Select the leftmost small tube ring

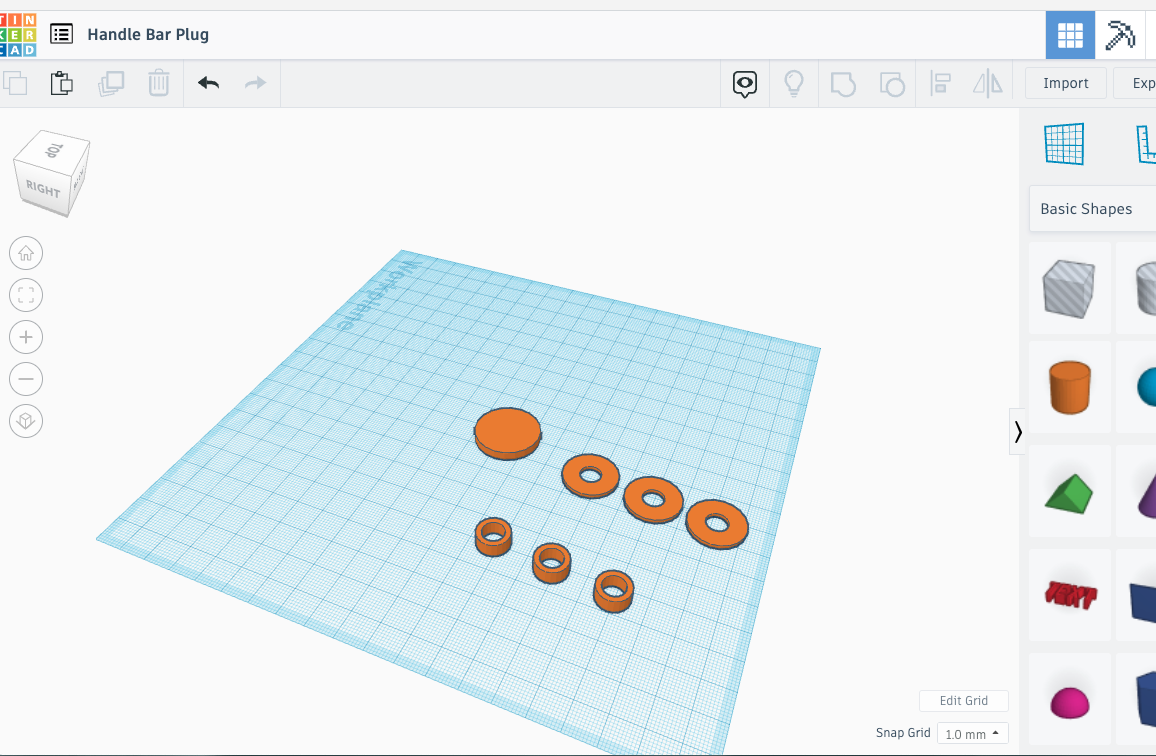click(493, 537)
